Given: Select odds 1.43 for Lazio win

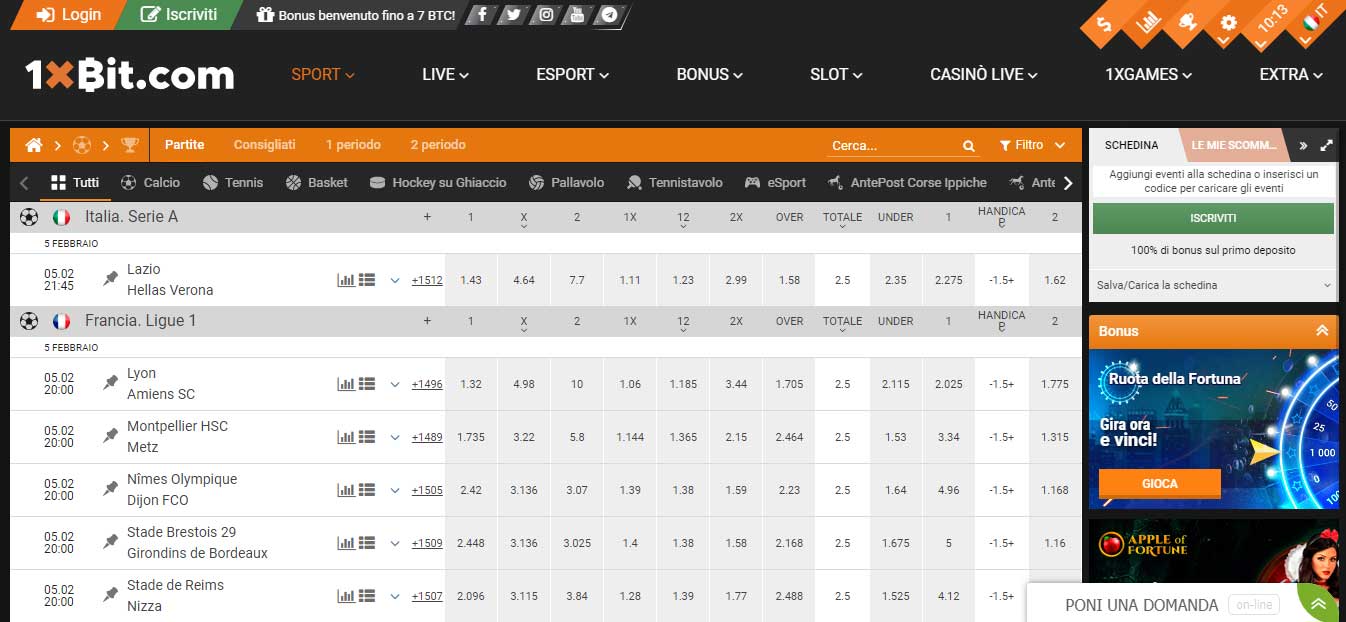Looking at the screenshot, I should 471,280.
